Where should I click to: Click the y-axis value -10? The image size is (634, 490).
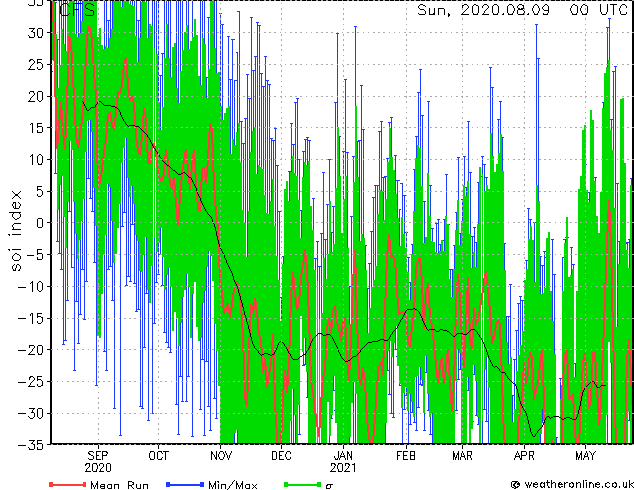pos(31,287)
